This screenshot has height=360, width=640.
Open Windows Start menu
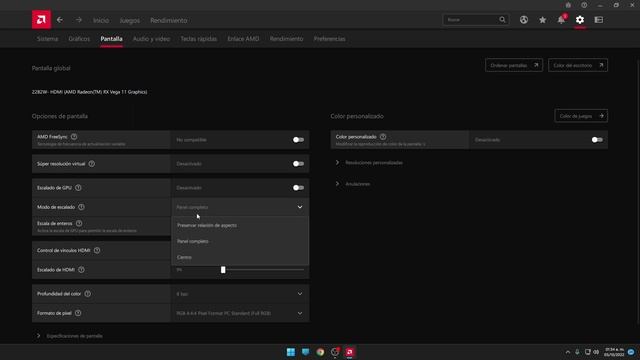coord(291,352)
